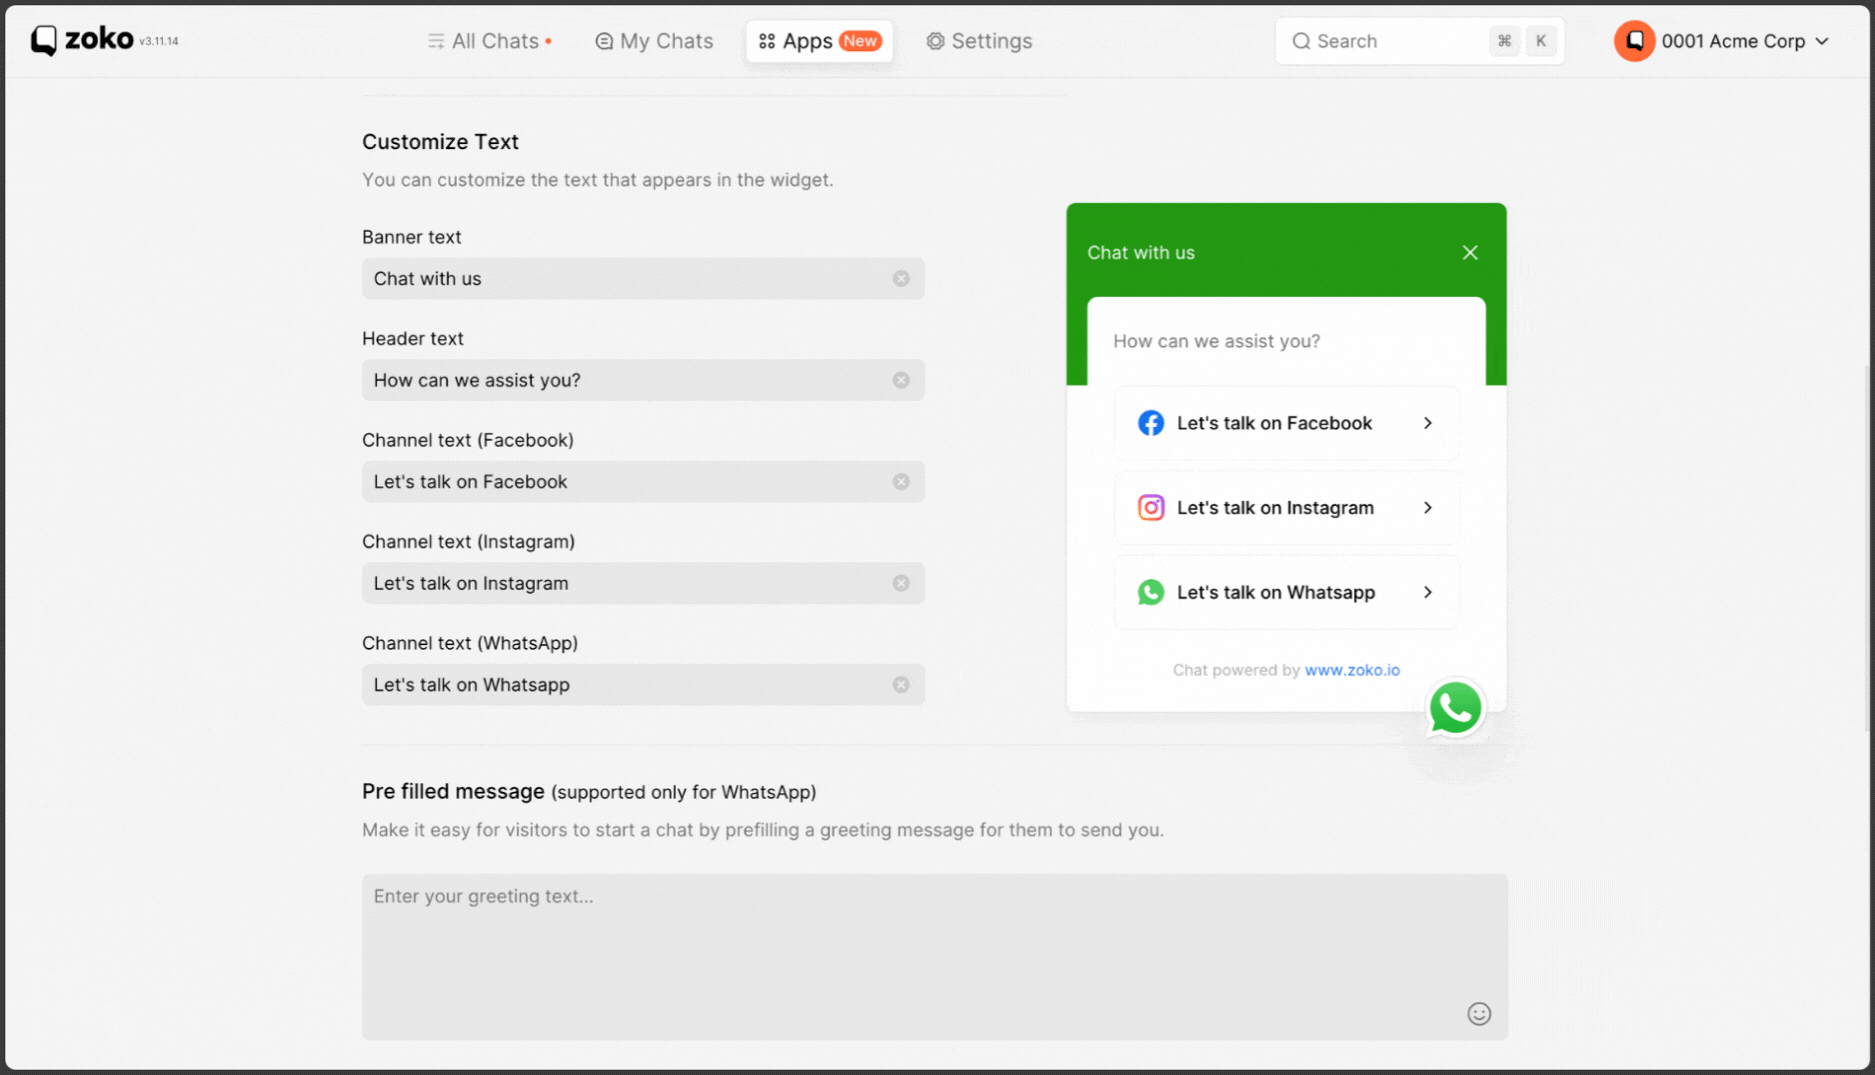1875x1075 pixels.
Task: Click Let's talk on Instagram button
Action: point(1286,508)
